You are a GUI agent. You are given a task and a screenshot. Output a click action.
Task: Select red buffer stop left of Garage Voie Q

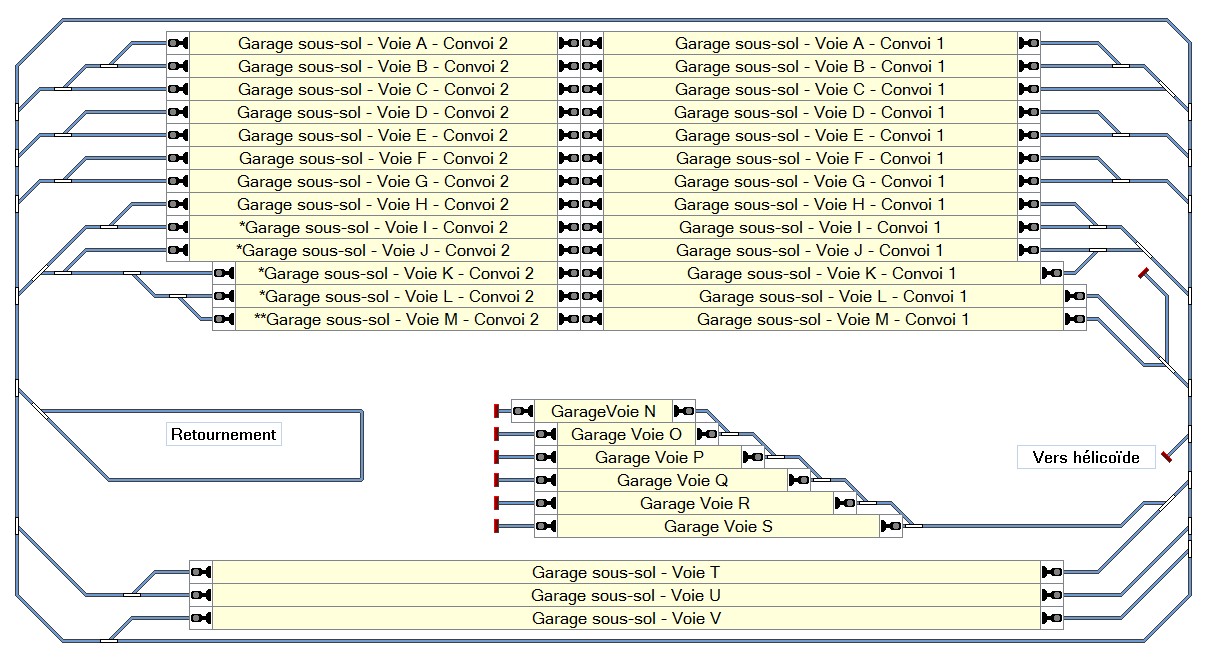coord(496,480)
